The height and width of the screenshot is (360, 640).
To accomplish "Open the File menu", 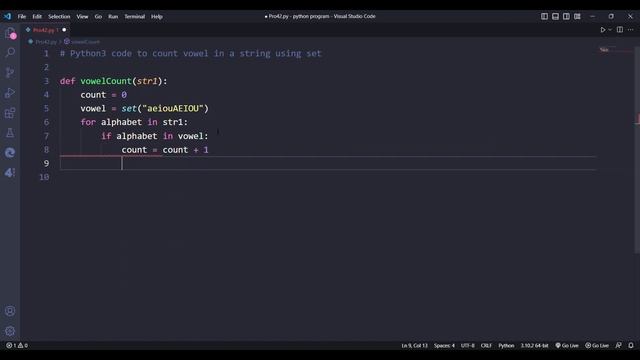I will pos(22,16).
